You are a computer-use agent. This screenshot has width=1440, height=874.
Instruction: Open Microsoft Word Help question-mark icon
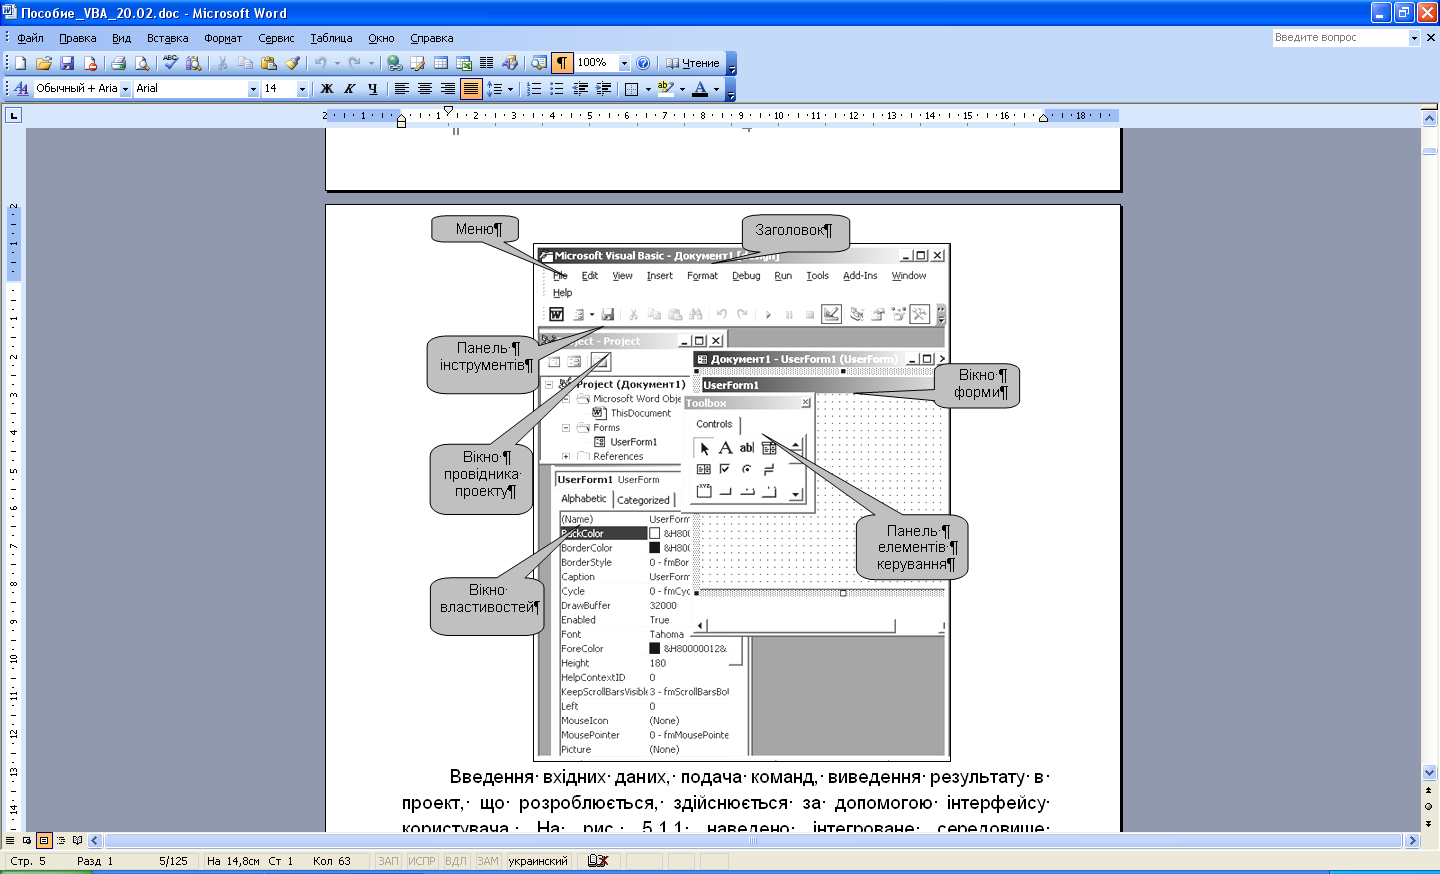pos(643,63)
